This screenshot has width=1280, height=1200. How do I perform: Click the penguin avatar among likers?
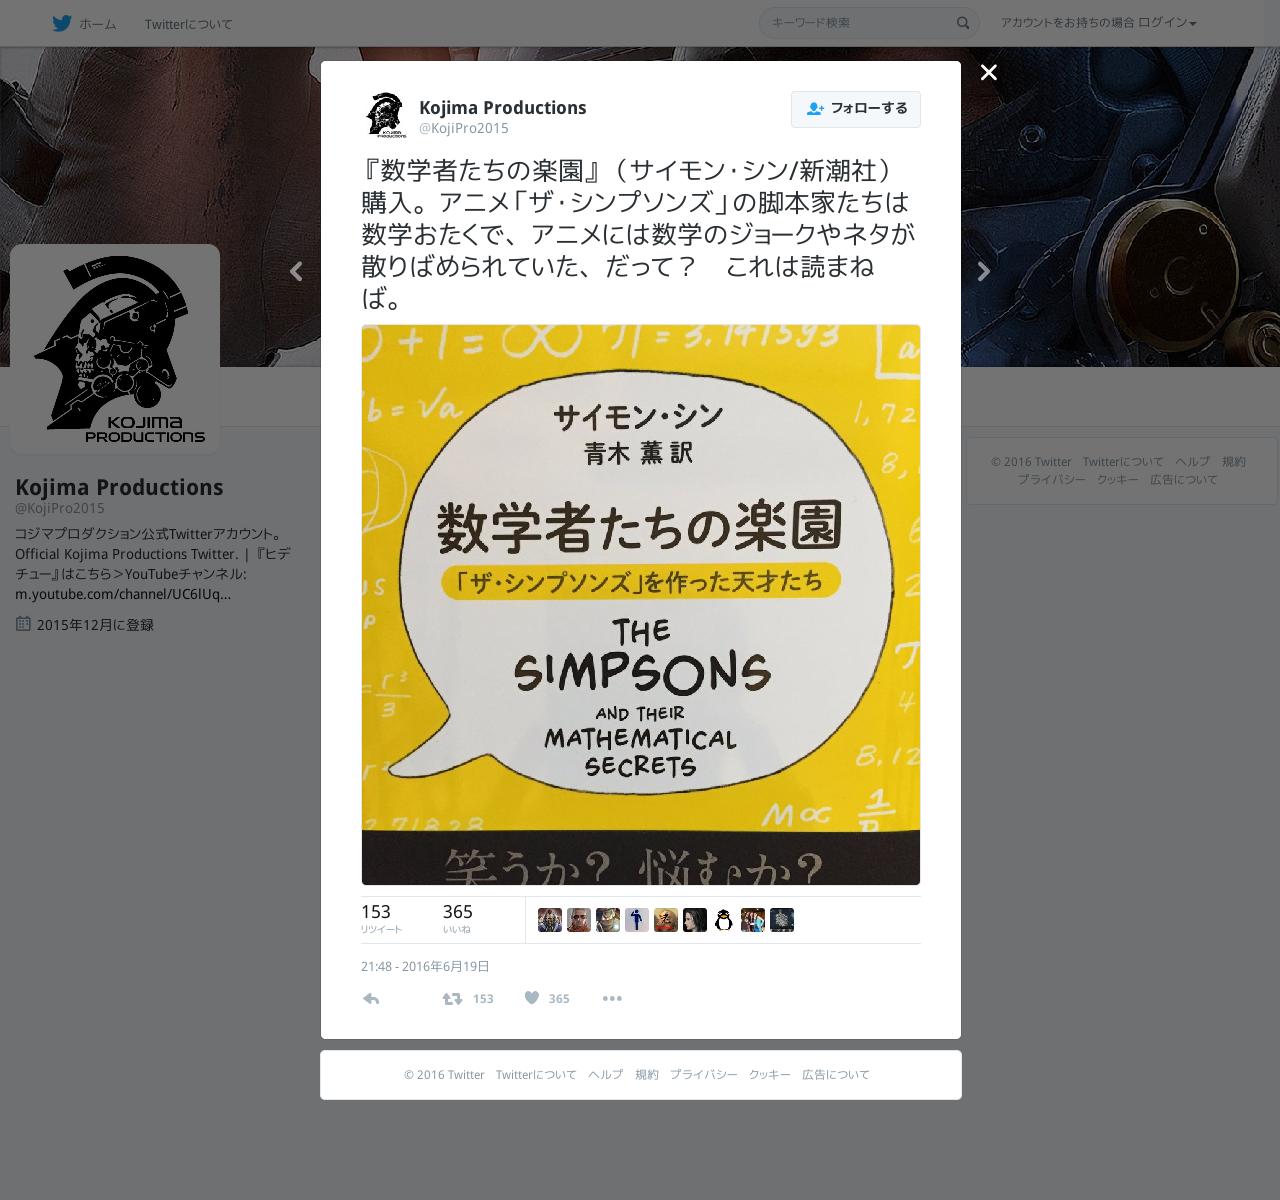coord(724,920)
